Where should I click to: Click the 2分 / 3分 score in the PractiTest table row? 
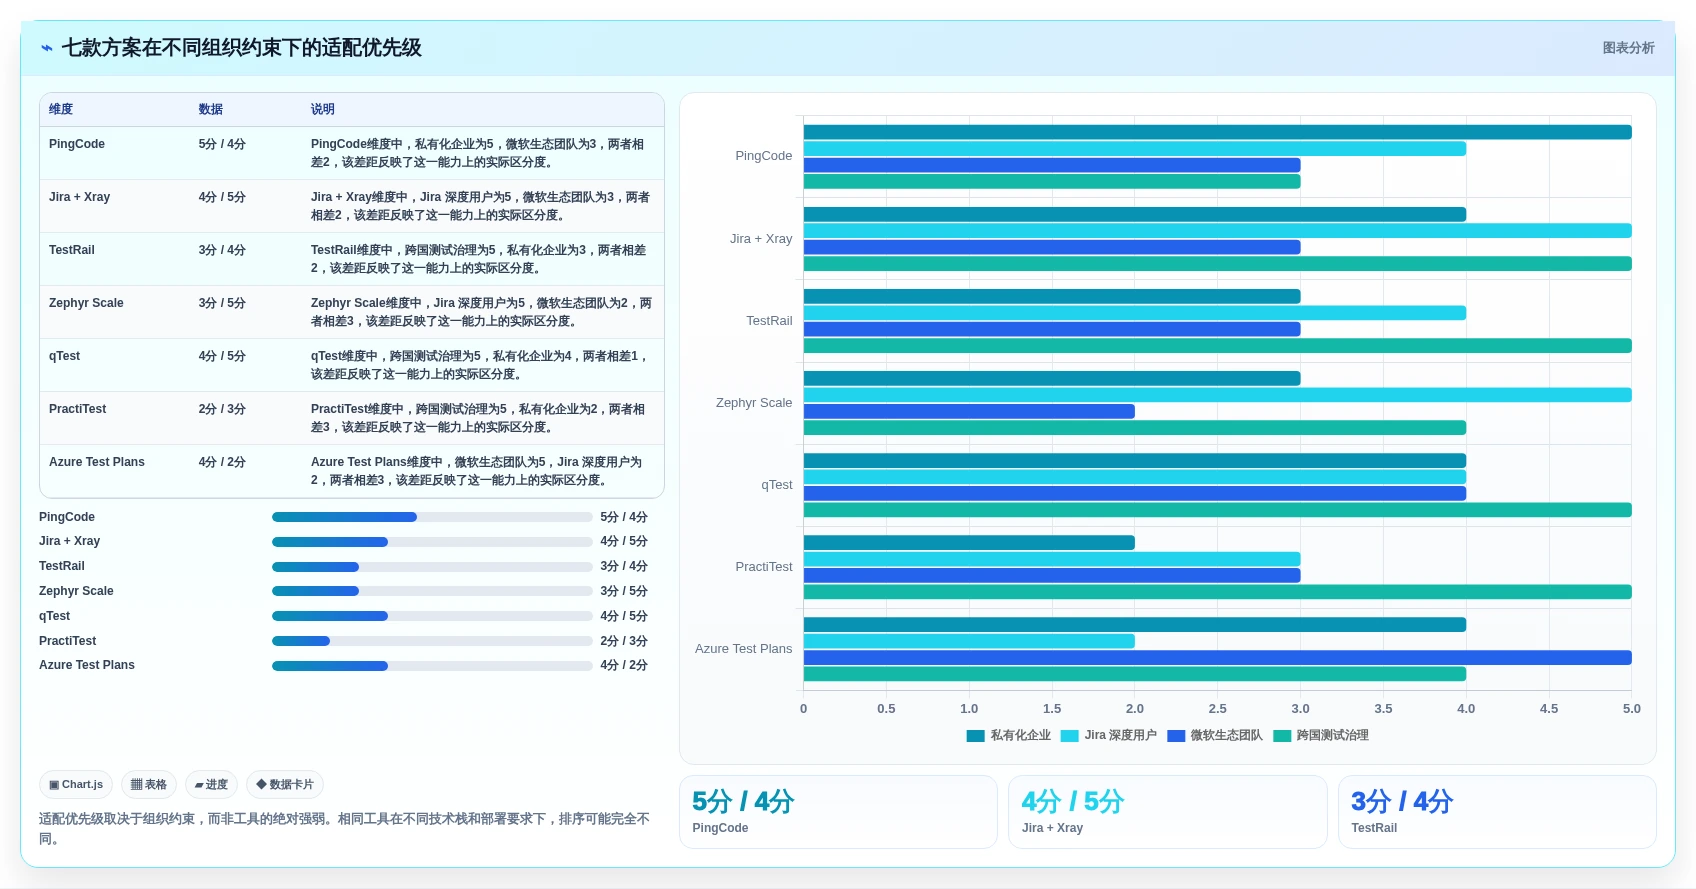[222, 409]
